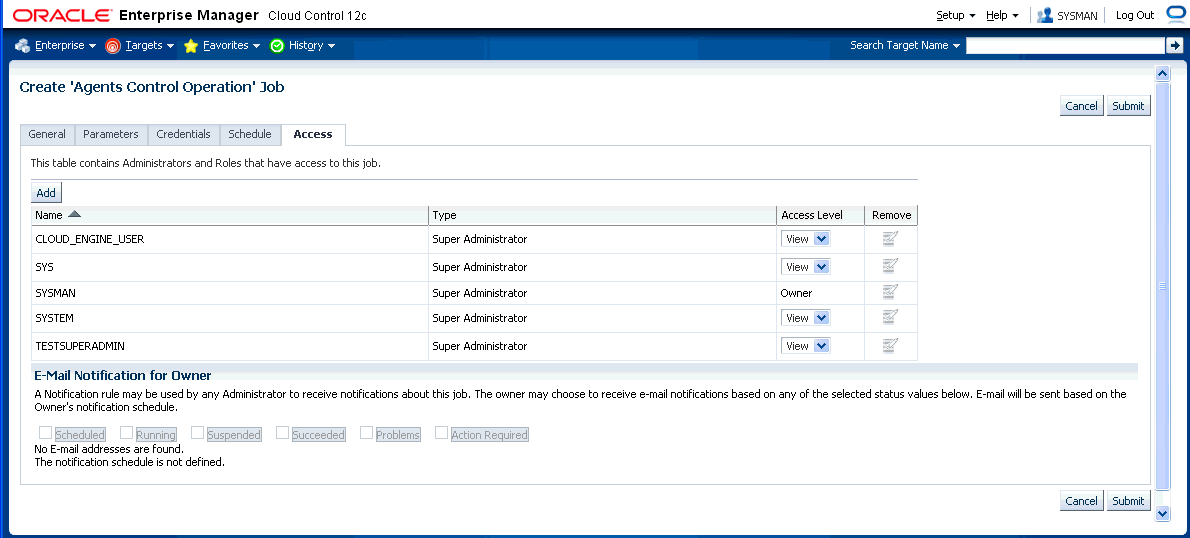Click the search target name input field
Screen dimensions: 1190x538
(1065, 46)
